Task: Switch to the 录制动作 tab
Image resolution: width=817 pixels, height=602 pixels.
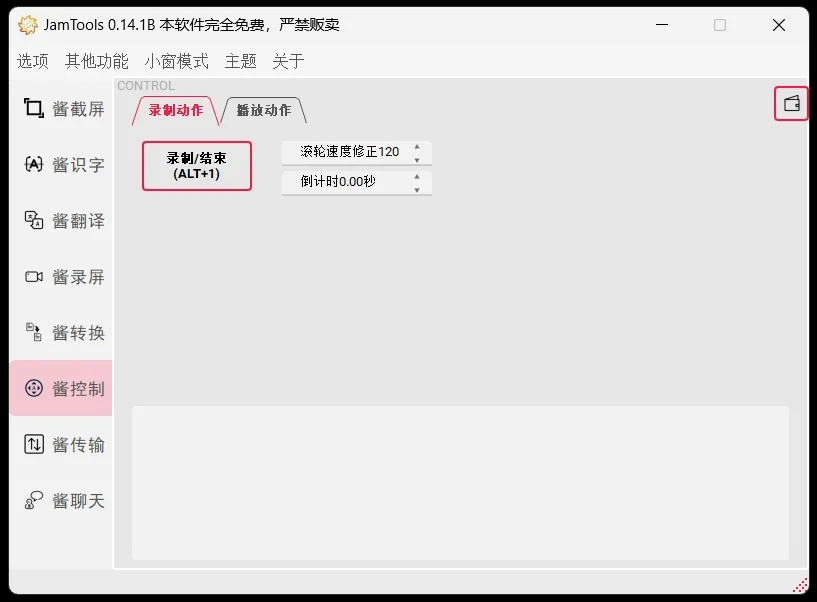Action: (176, 110)
